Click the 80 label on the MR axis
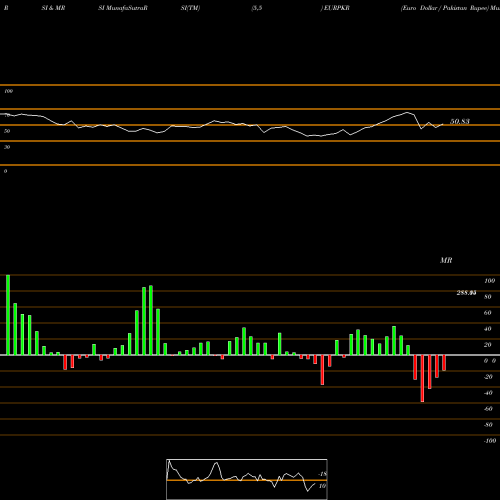Screen dimensions: 500x500 point(488,297)
